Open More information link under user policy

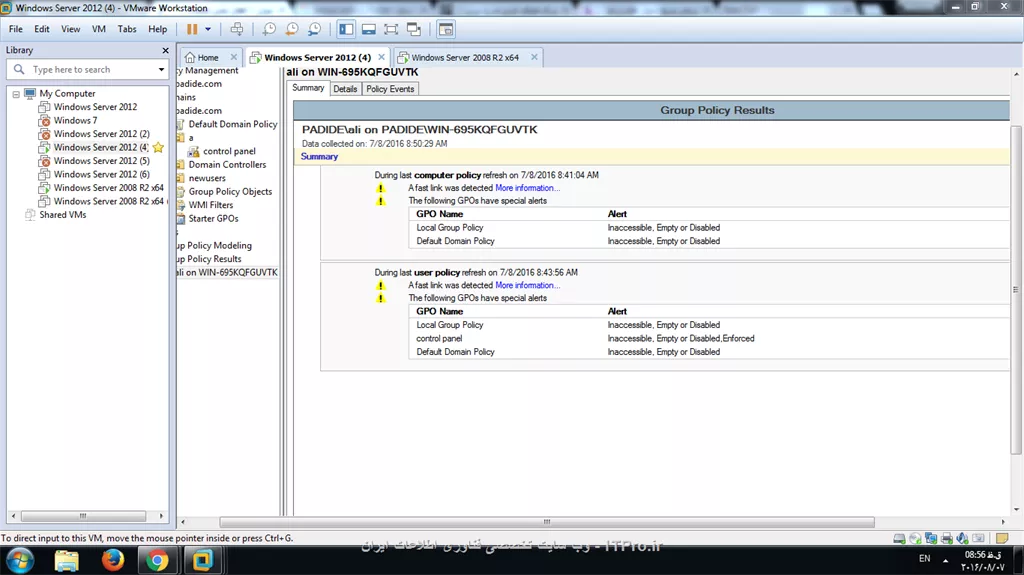pyautogui.click(x=527, y=285)
